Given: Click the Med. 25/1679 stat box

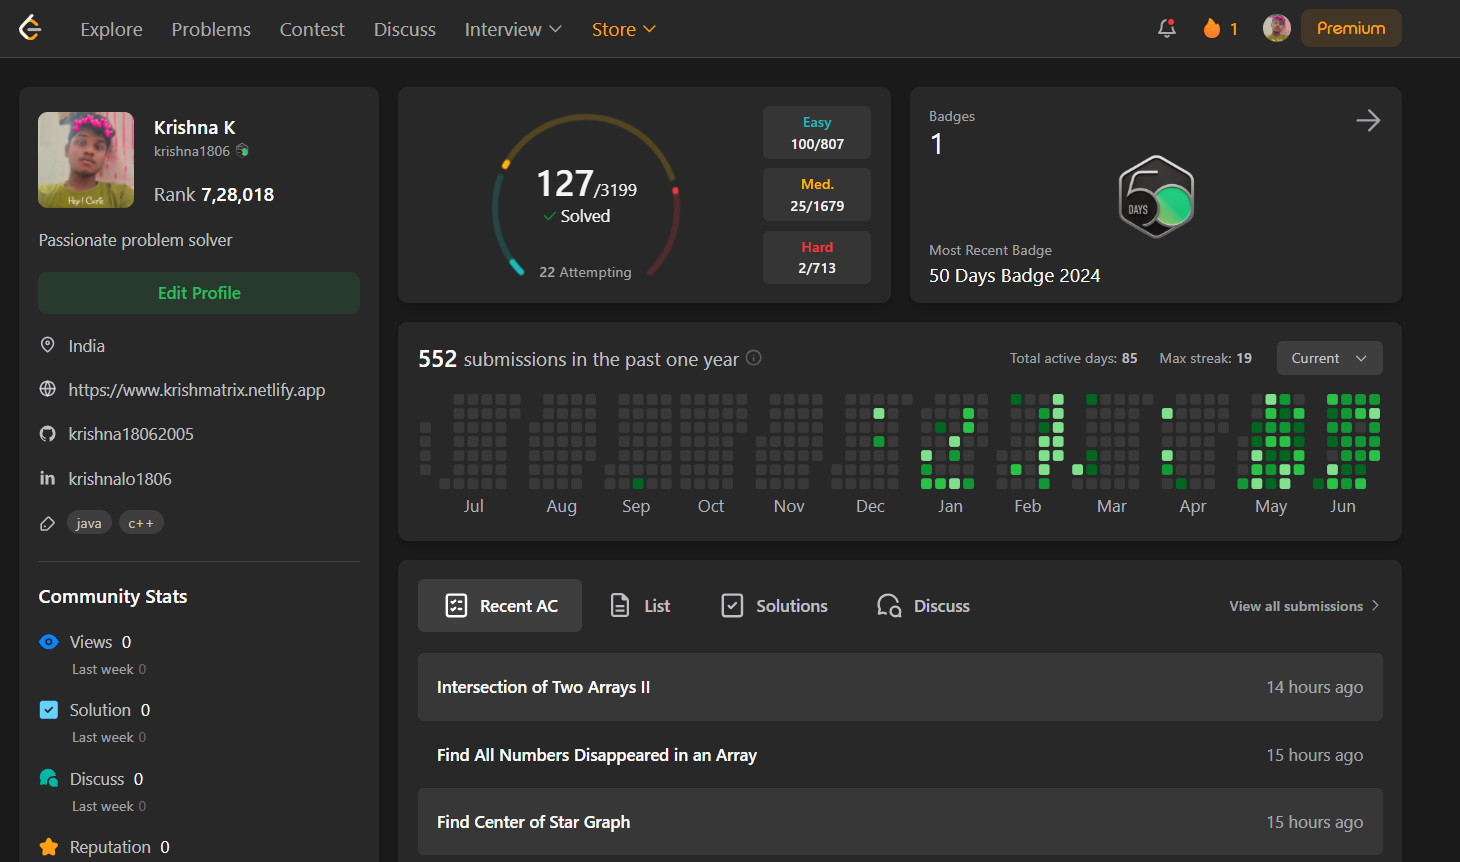Looking at the screenshot, I should point(817,194).
